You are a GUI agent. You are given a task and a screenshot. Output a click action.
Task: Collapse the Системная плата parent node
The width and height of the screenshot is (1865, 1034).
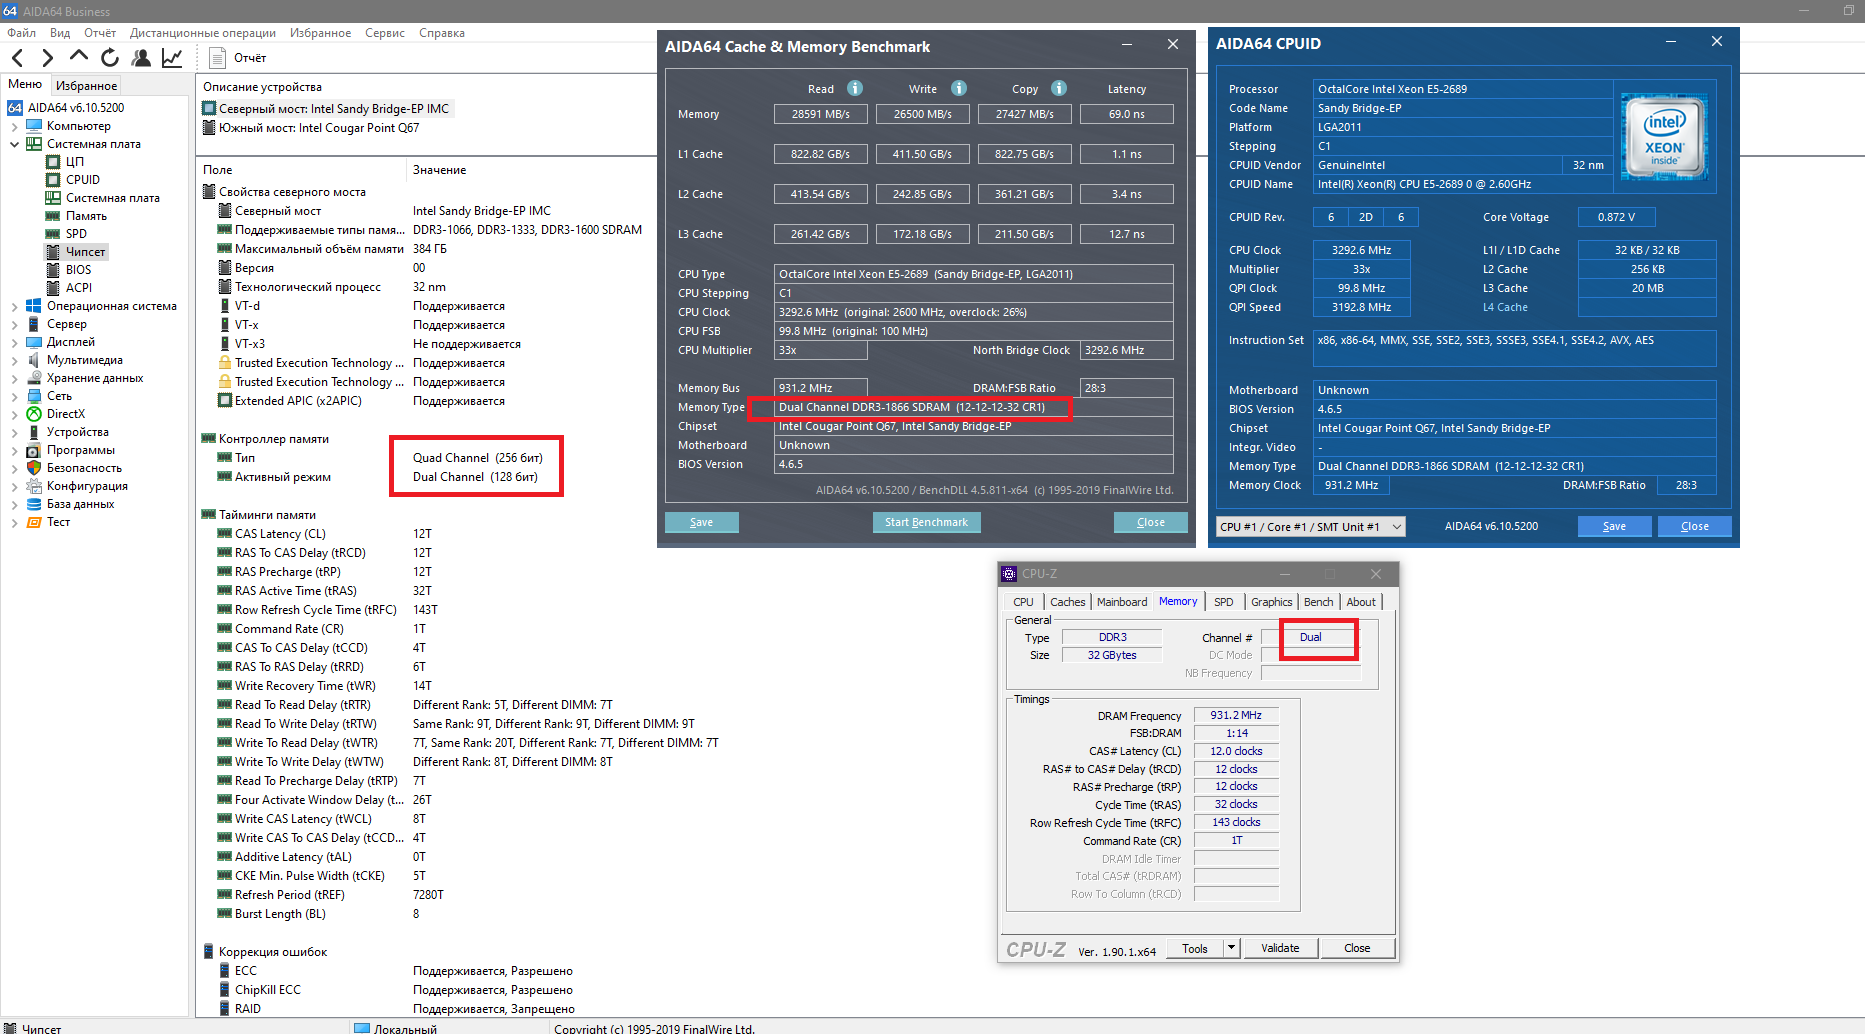(14, 145)
